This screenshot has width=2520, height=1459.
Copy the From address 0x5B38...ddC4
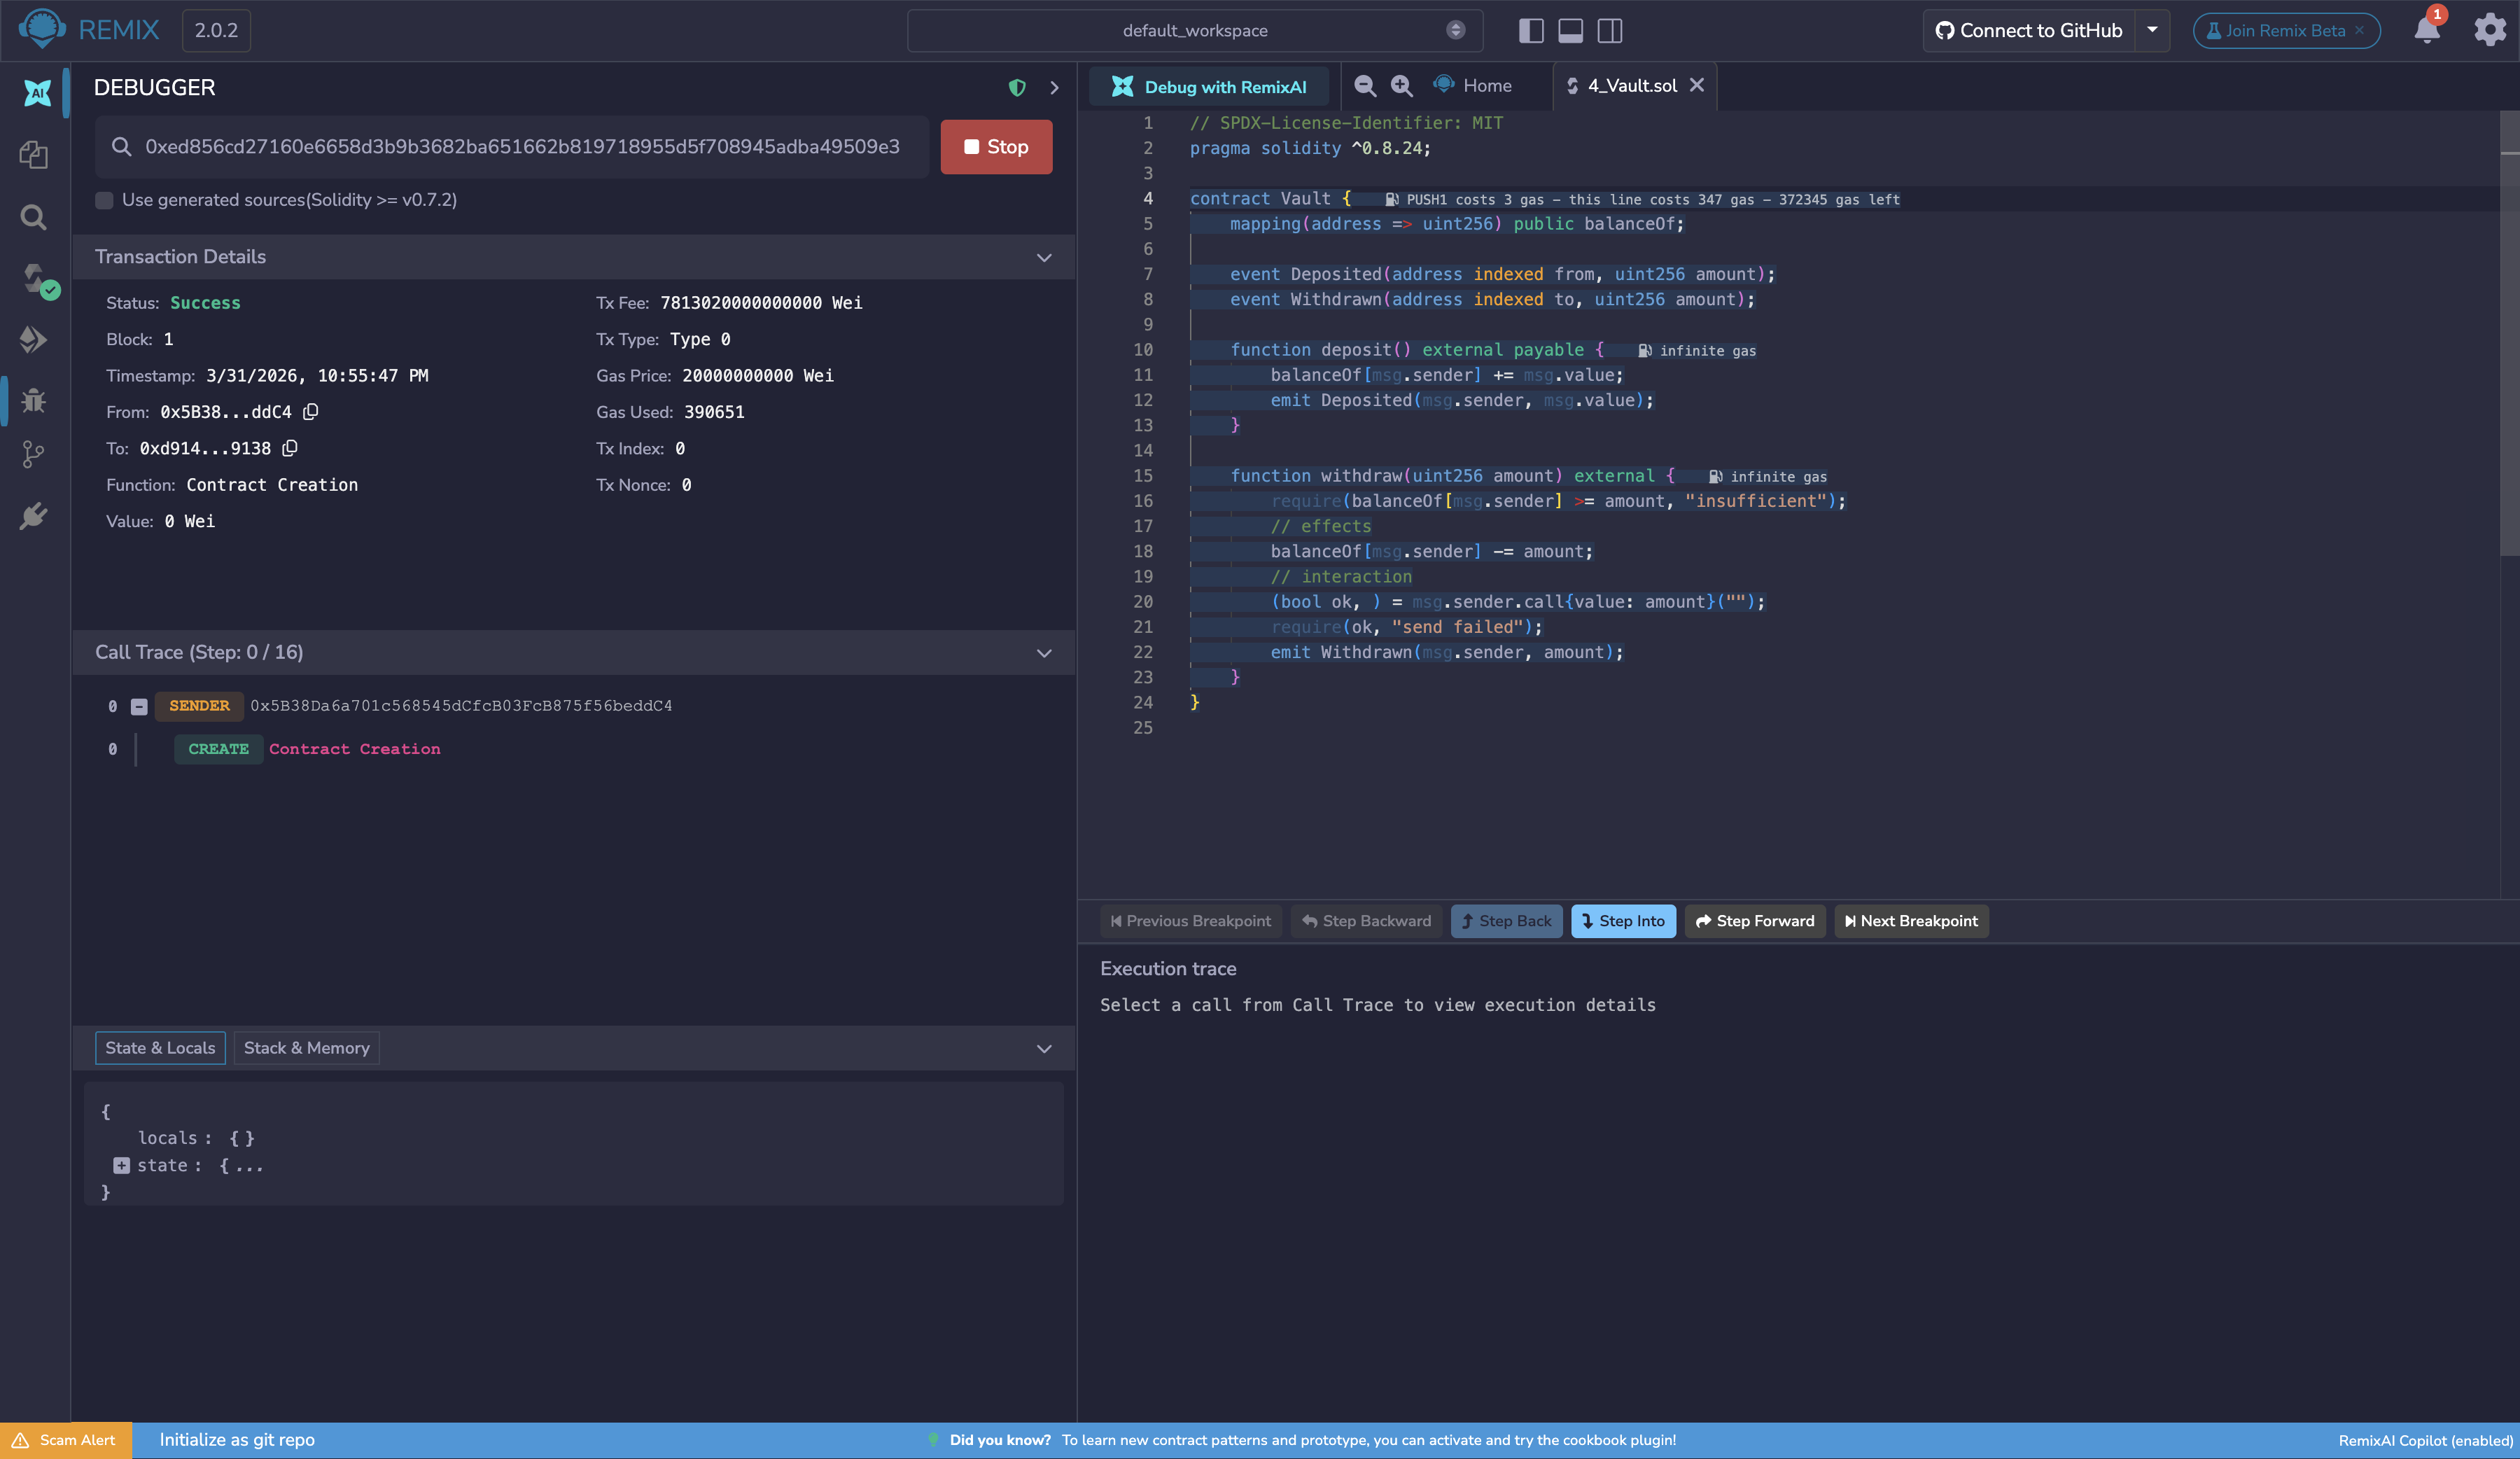pos(311,412)
